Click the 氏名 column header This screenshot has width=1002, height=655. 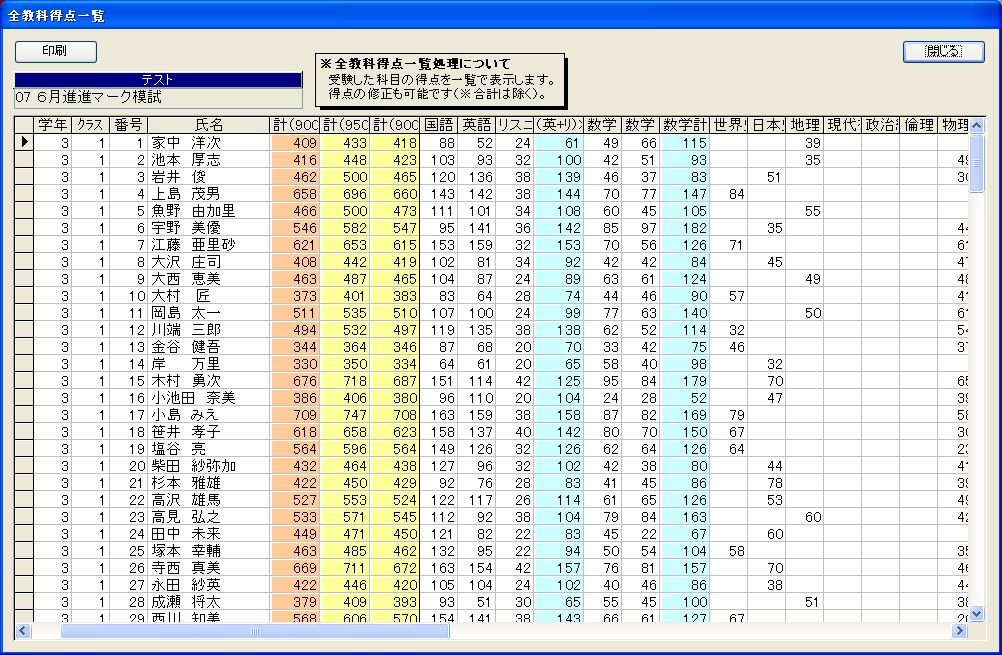tap(208, 125)
